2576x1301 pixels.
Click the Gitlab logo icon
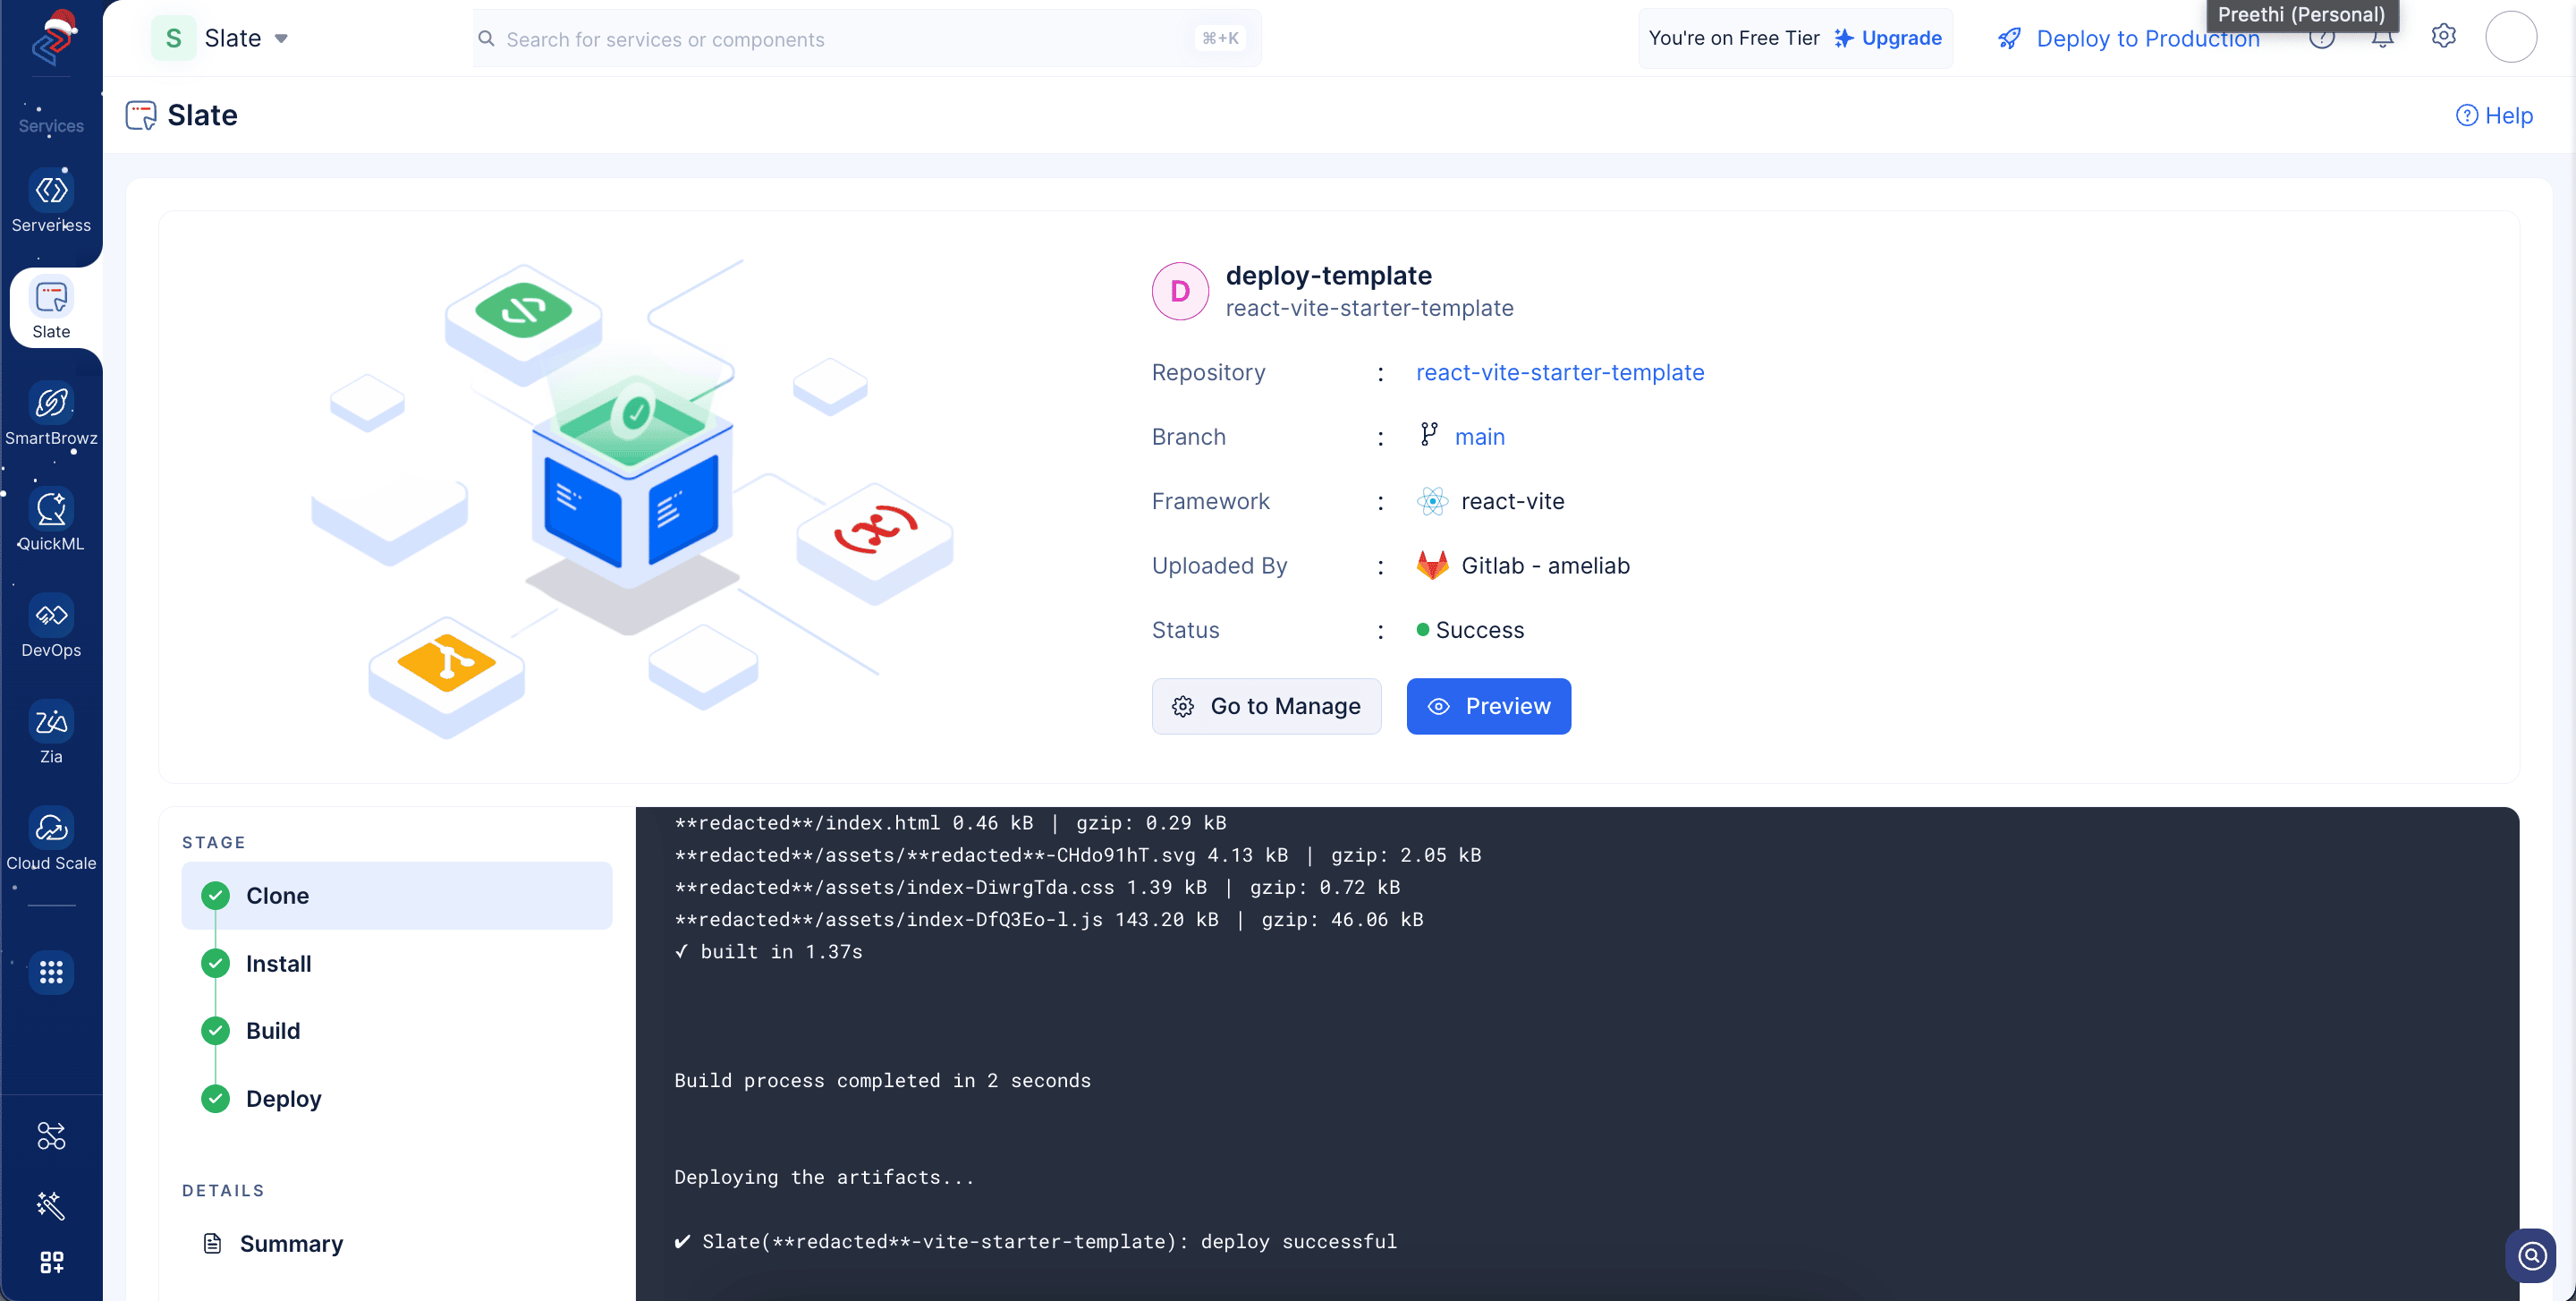click(1432, 565)
